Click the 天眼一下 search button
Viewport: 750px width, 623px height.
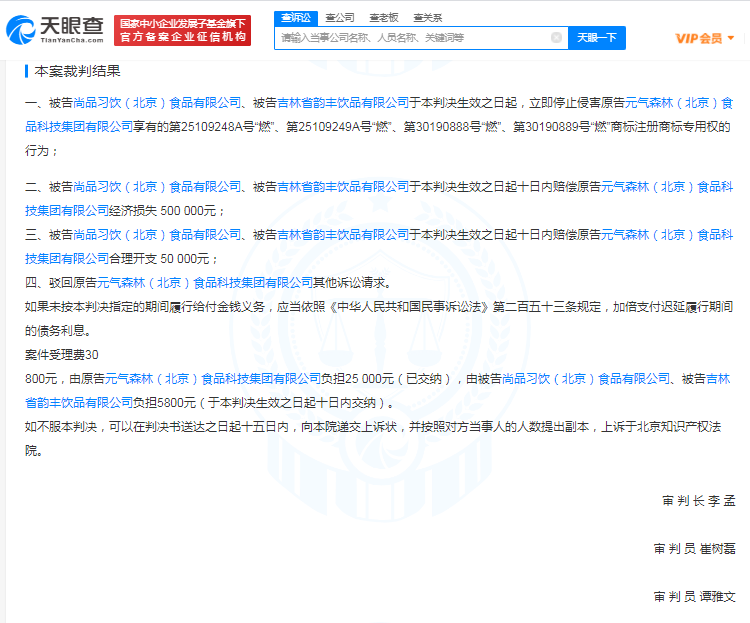596,38
